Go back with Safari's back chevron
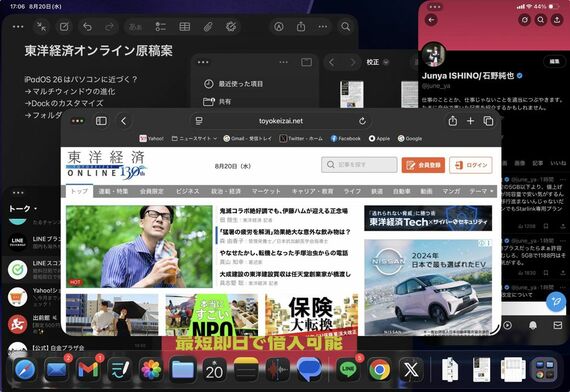Viewport: 570px width, 392px height. coord(124,121)
